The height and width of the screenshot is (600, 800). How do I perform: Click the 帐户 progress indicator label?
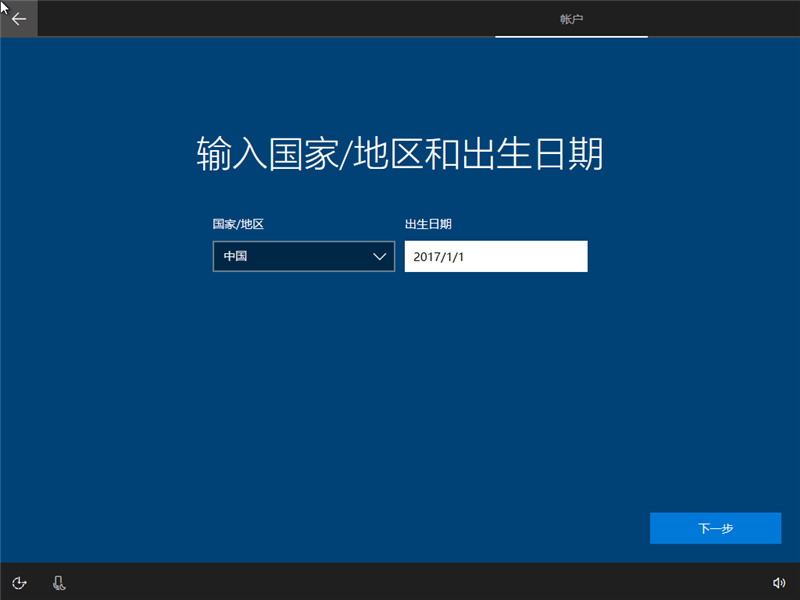click(571, 17)
